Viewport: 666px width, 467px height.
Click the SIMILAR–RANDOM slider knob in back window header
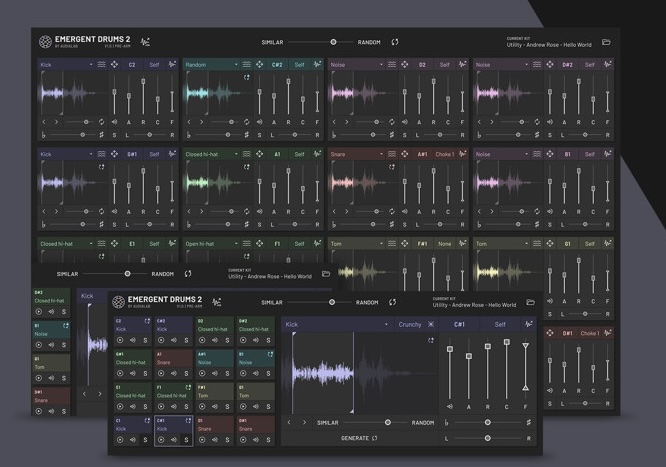tap(333, 42)
